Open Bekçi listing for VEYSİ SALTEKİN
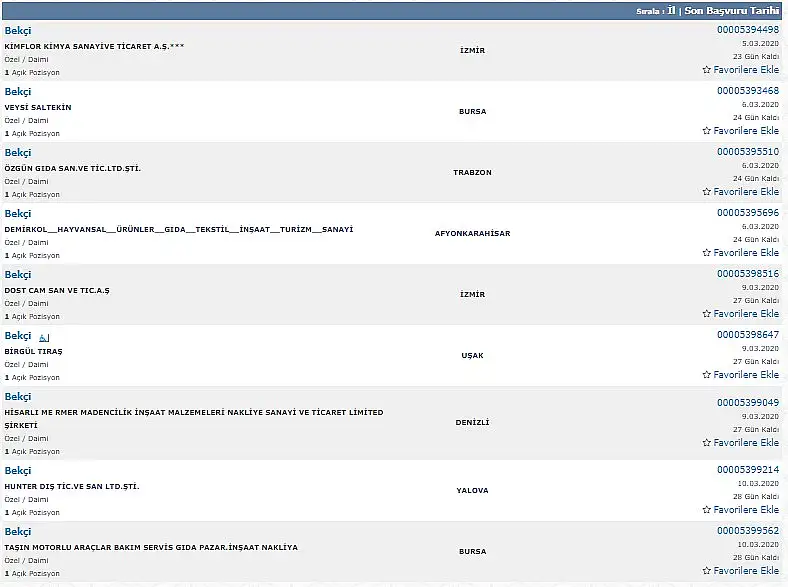This screenshot has height=587, width=788. 18,91
